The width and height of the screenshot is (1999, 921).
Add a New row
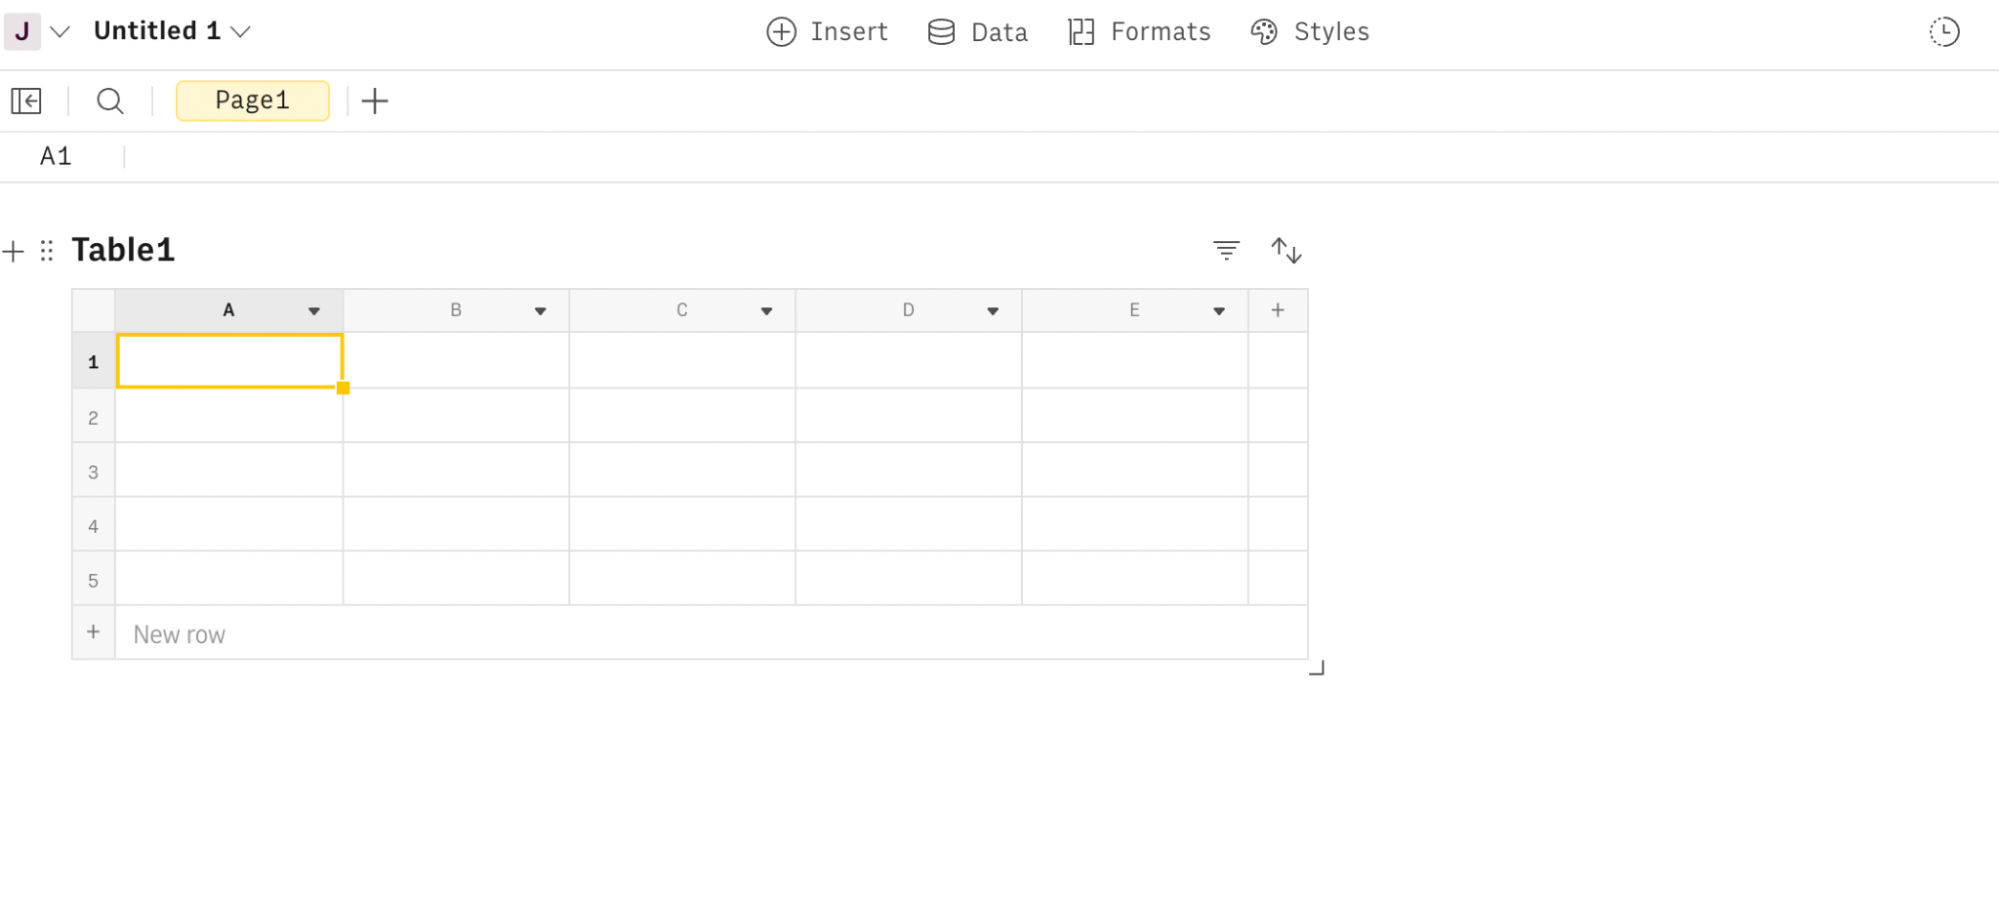pyautogui.click(x=179, y=635)
